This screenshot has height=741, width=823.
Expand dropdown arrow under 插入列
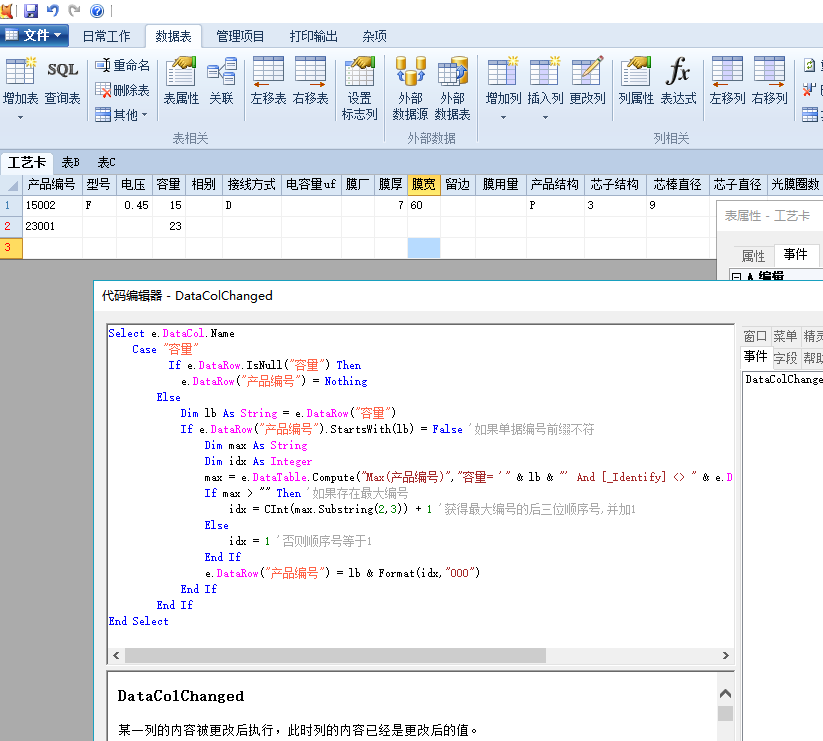545,117
